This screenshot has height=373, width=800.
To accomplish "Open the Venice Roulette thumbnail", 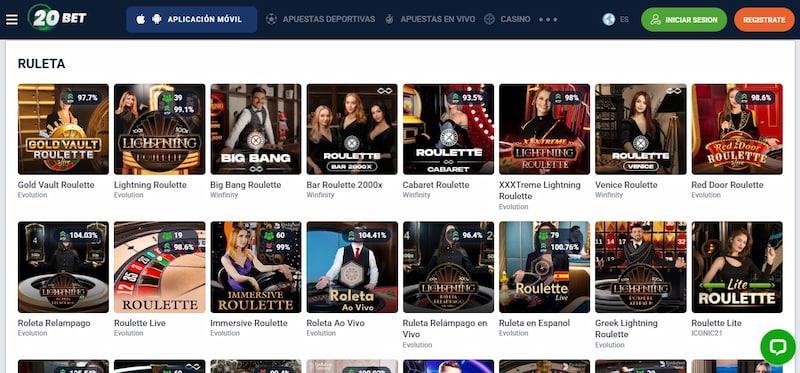I will pos(641,129).
